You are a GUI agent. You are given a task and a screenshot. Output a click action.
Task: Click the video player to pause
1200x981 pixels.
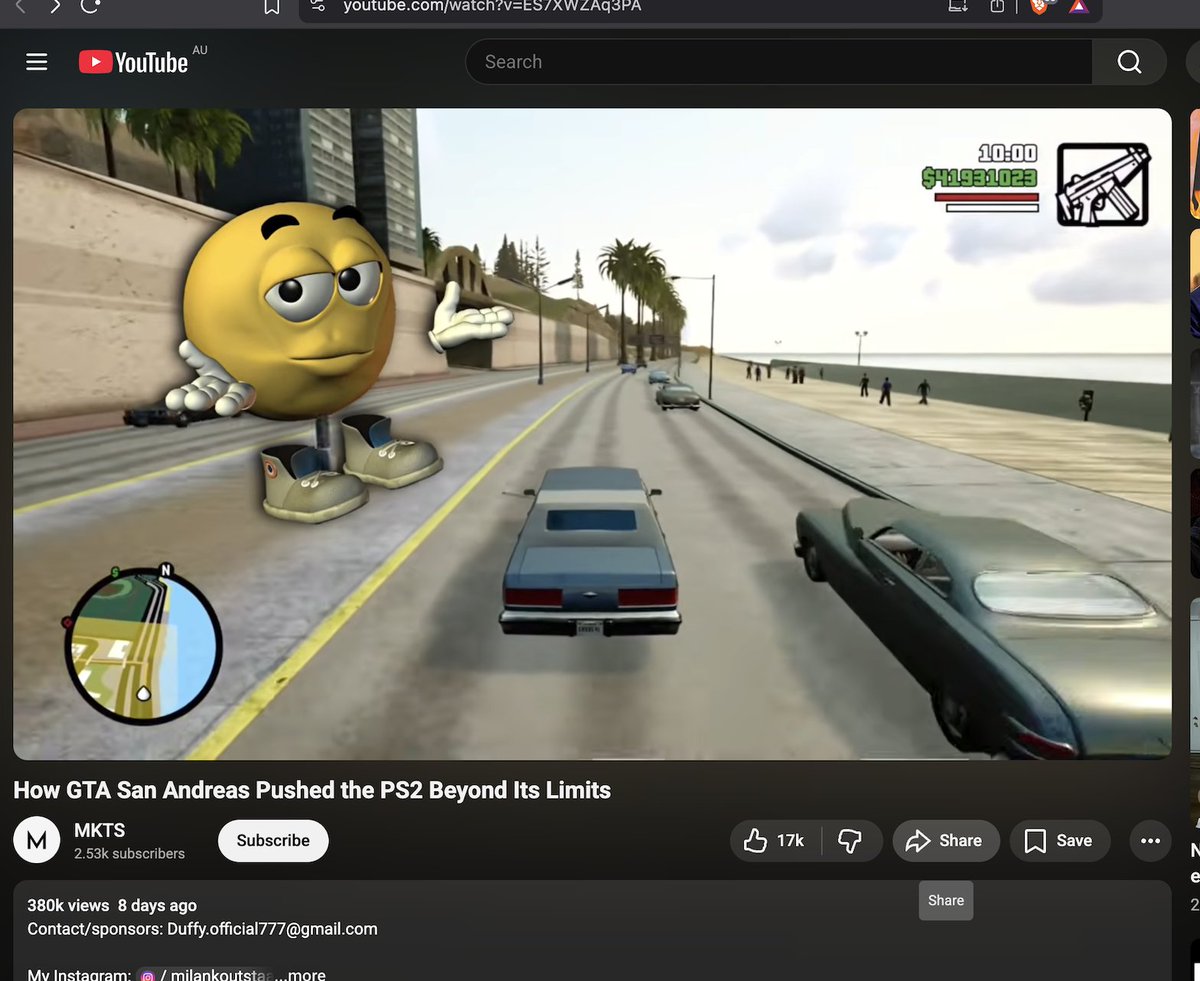592,434
